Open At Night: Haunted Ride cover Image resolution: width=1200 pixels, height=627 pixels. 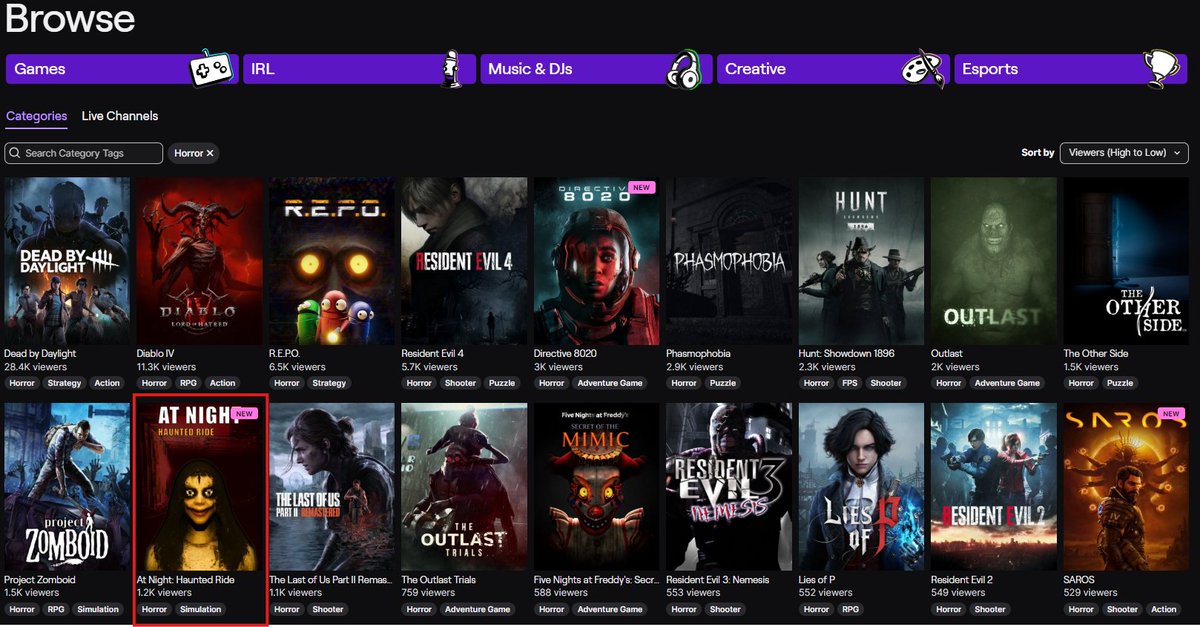tap(199, 487)
